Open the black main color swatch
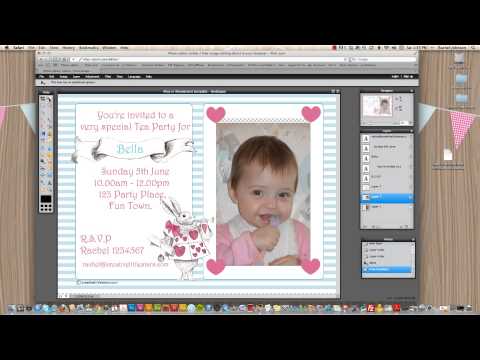 46,199
